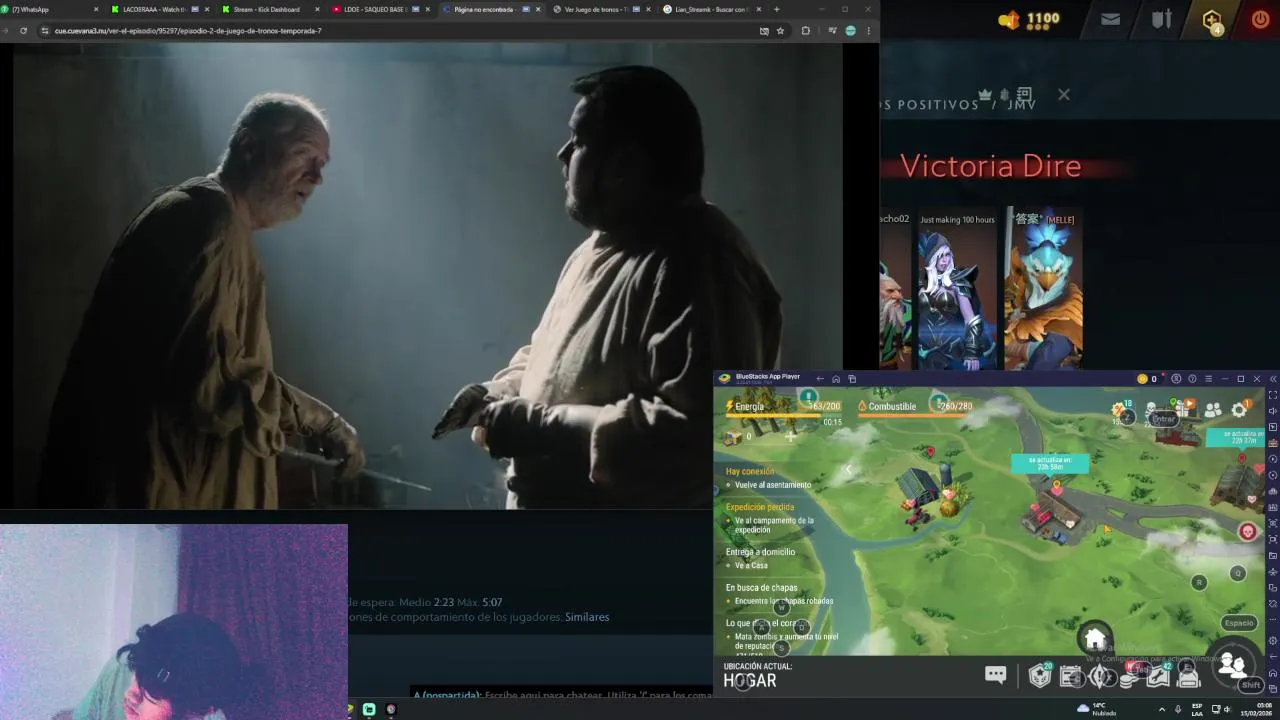Click the 'se actualiza en 23h 58m' label
Screen dimensions: 1280x720
[1050, 463]
